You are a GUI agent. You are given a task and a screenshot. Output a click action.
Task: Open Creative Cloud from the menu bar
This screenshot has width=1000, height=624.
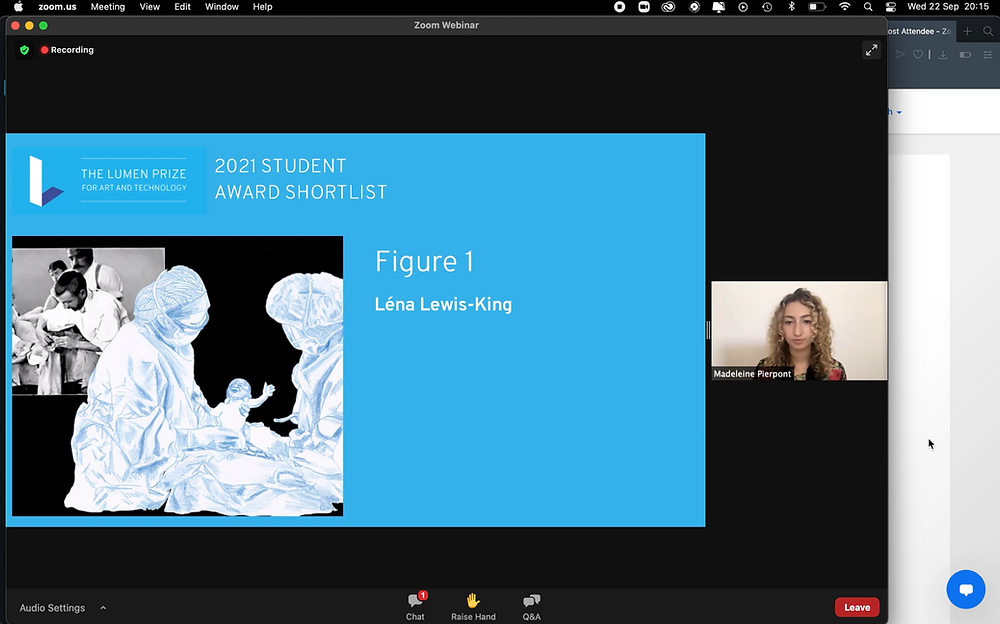coord(668,7)
